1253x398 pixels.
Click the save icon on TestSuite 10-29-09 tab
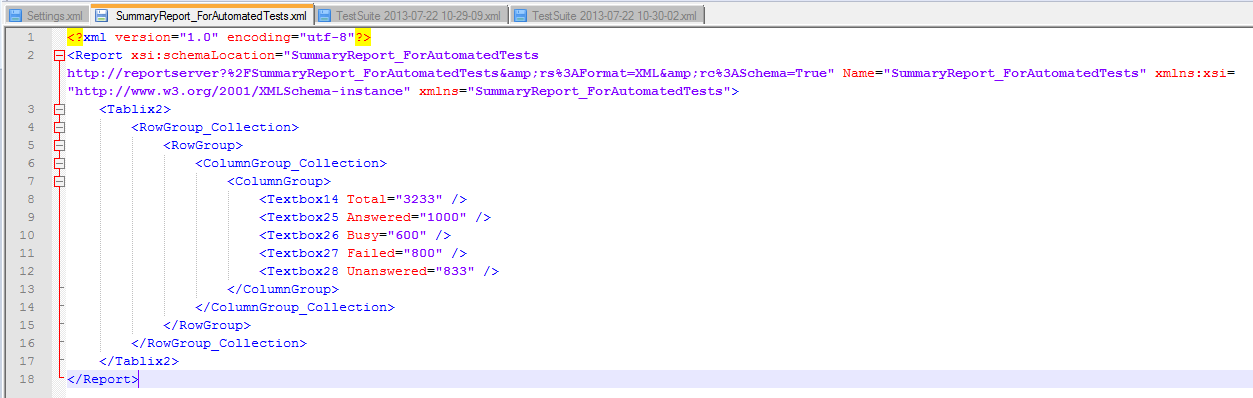[325, 16]
